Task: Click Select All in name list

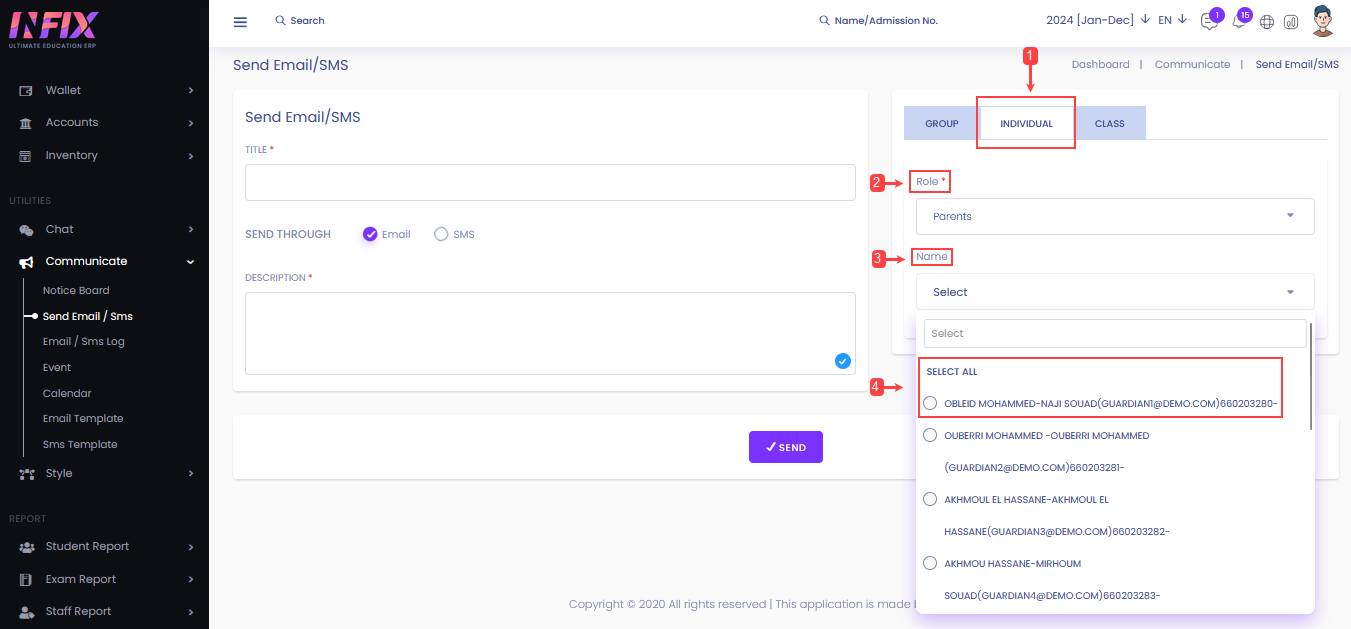Action: click(951, 372)
